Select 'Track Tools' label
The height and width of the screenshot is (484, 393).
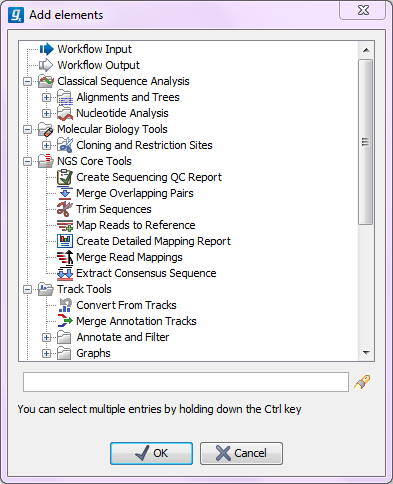pos(84,289)
